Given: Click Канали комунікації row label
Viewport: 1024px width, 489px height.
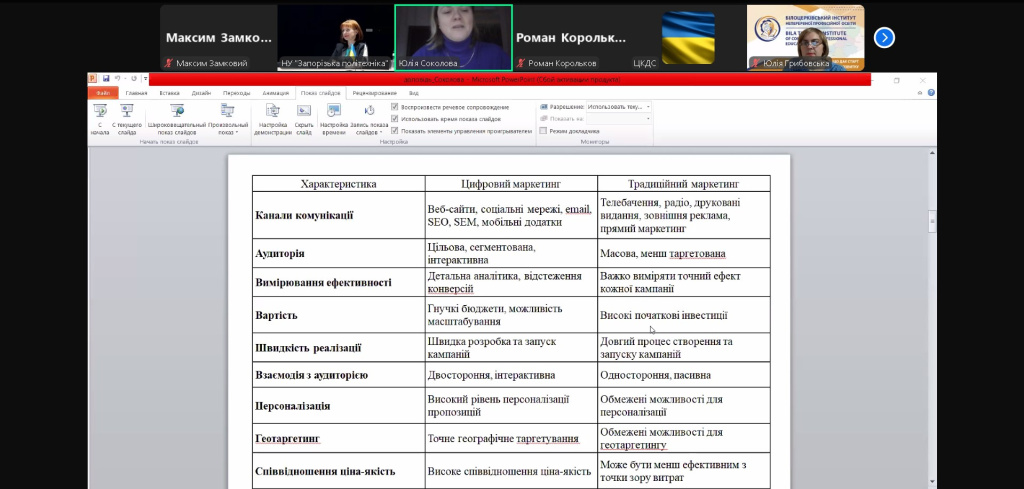Looking at the screenshot, I should 304,215.
